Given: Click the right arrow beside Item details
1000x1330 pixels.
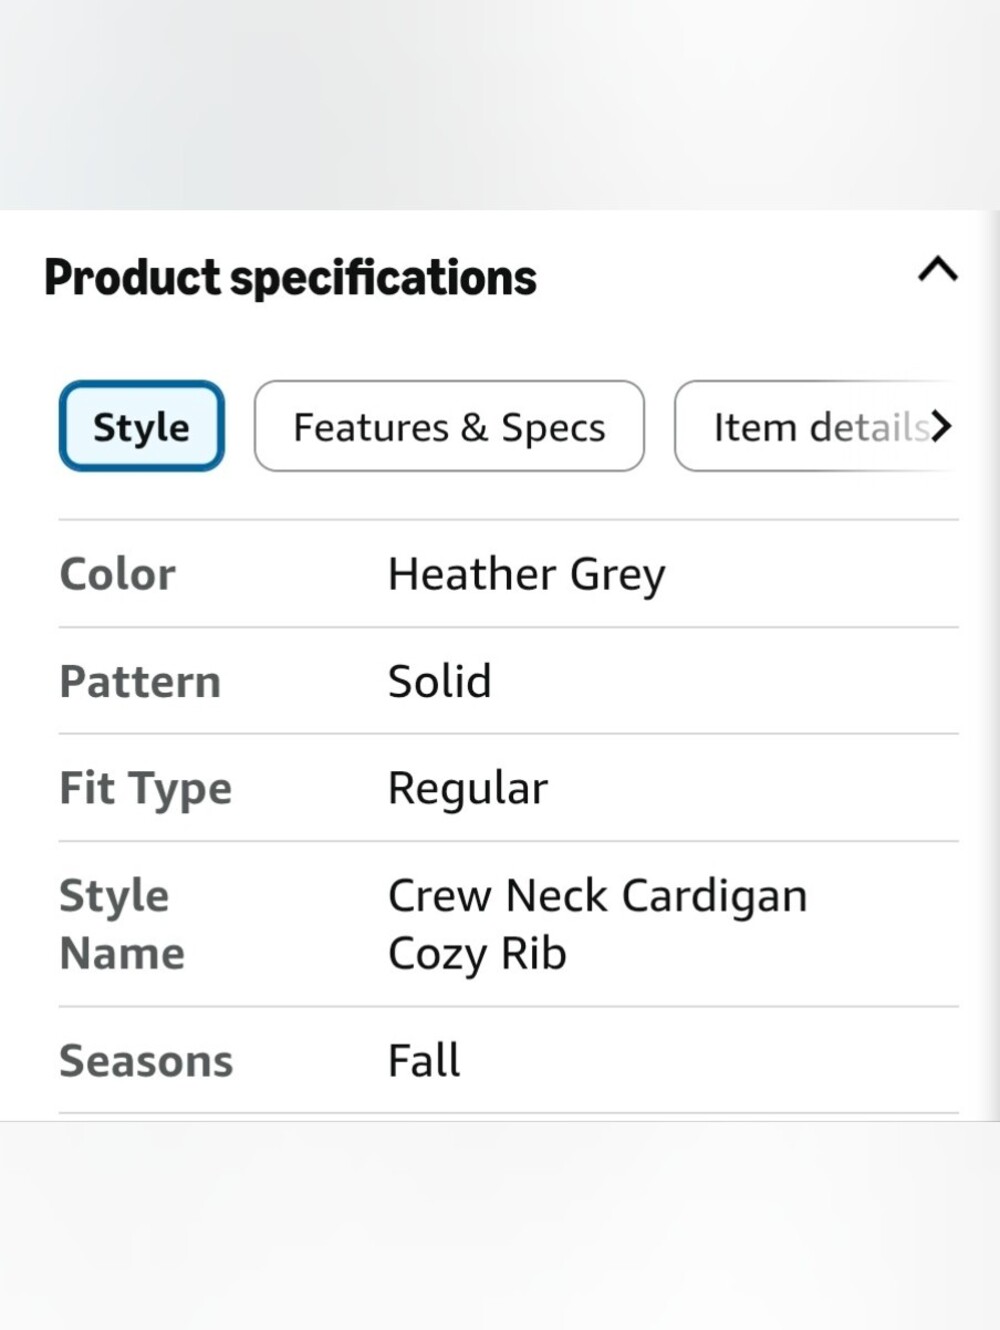Looking at the screenshot, I should 940,426.
